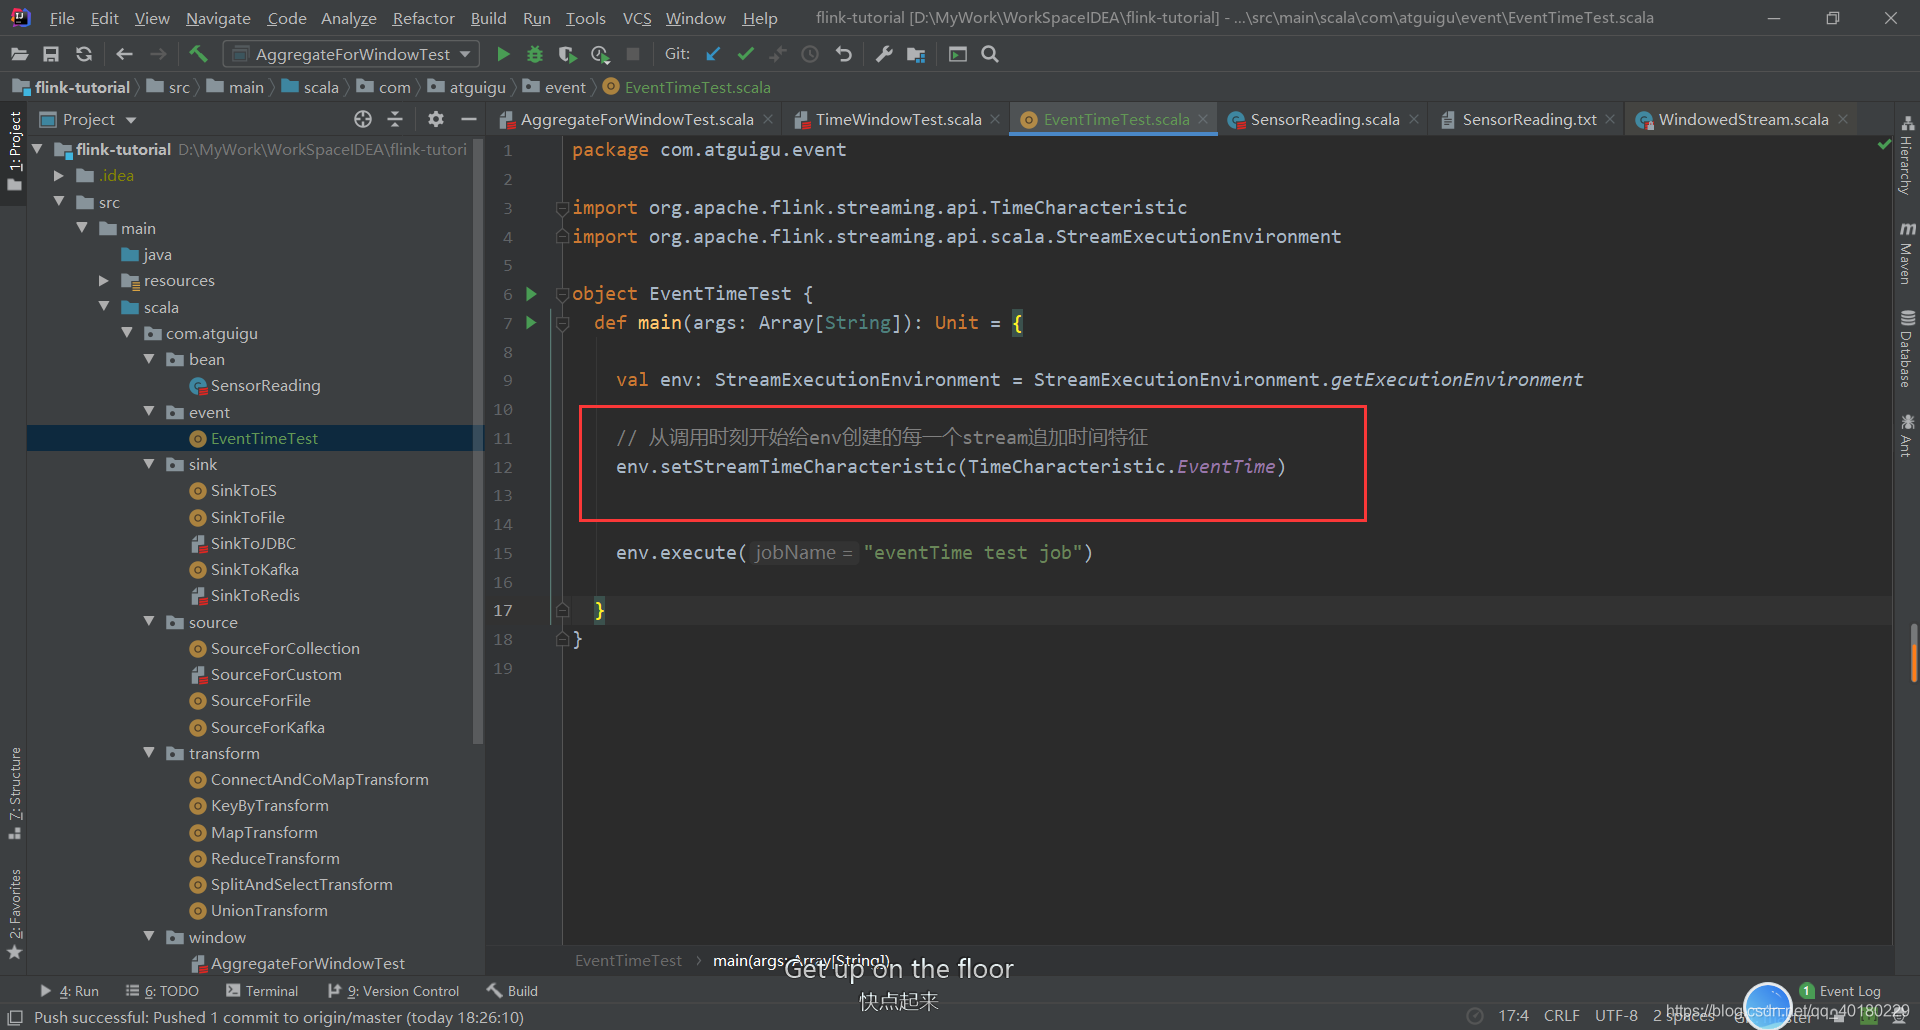The height and width of the screenshot is (1030, 1920).
Task: Click the atguigu breadcrumb in navigation bar
Action: pos(467,87)
